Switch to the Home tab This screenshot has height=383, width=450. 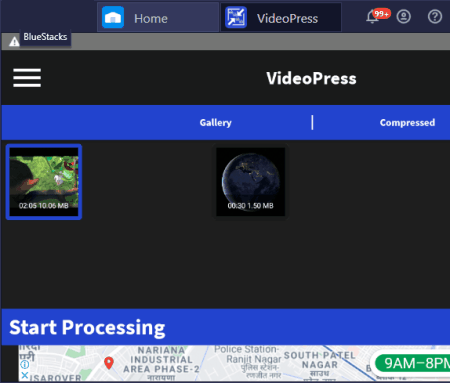(158, 17)
